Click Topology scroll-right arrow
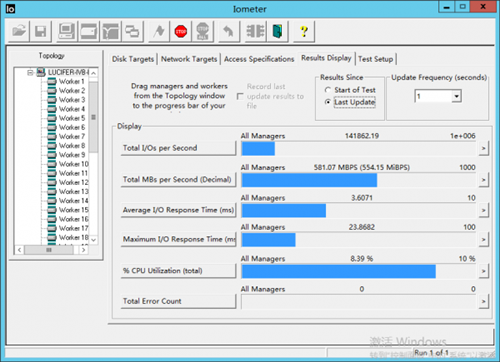500x362 pixels. tap(84, 250)
